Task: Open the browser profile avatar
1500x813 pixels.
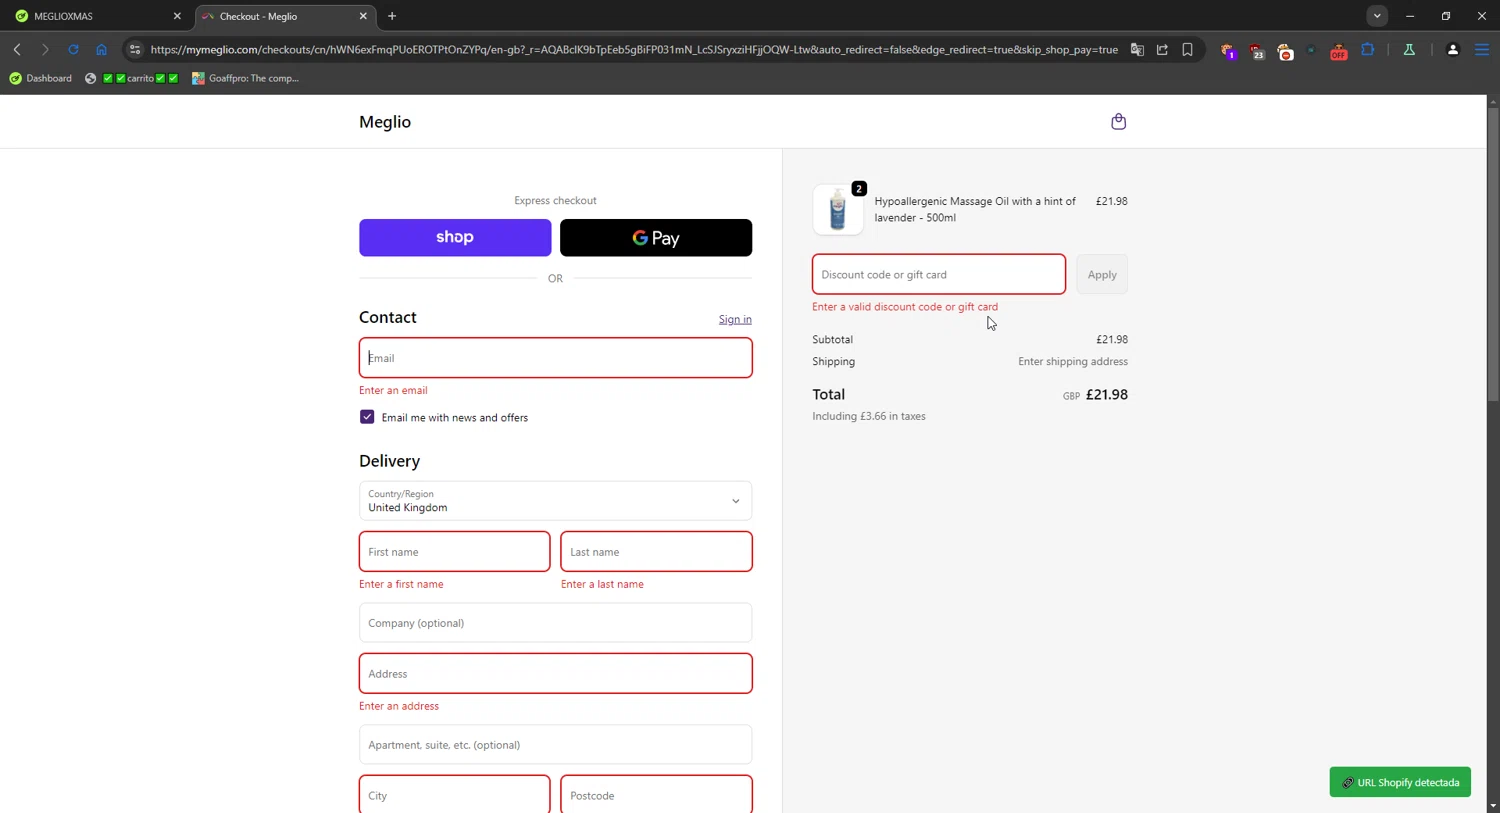Action: coord(1453,49)
